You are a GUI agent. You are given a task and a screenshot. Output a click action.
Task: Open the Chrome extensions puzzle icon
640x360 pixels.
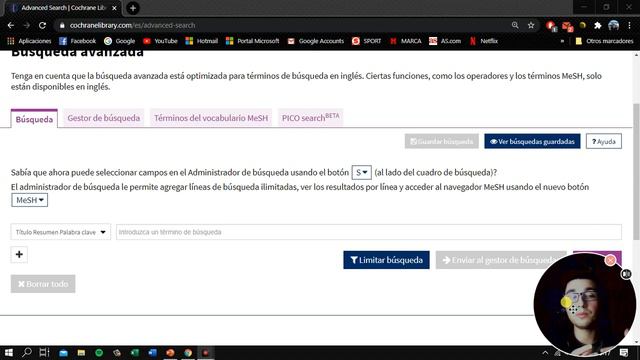(598, 25)
